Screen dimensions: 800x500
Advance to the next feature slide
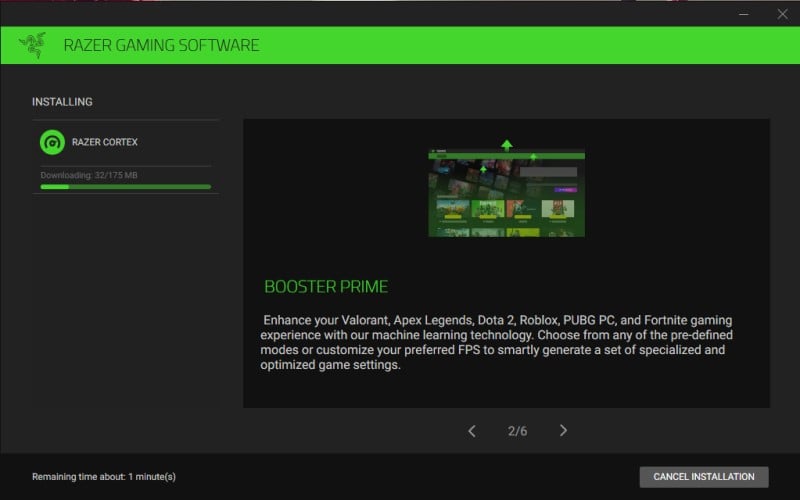pos(563,431)
